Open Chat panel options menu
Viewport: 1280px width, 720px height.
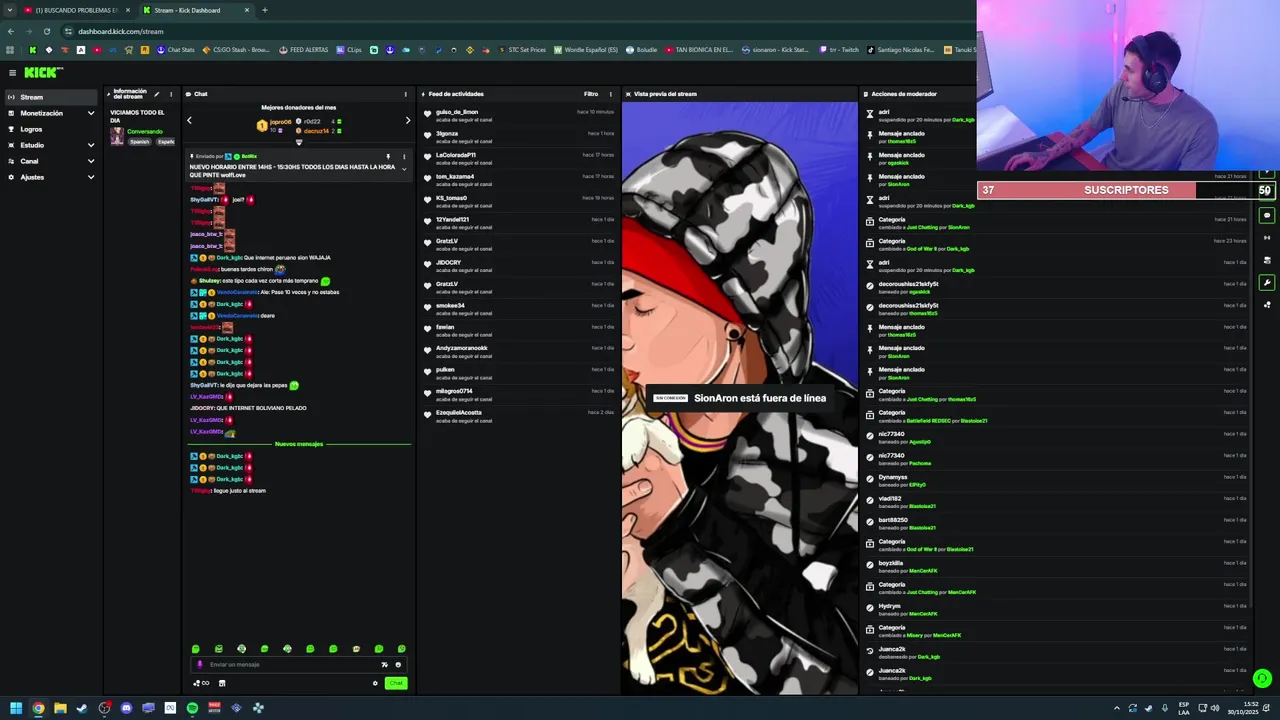click(x=405, y=94)
